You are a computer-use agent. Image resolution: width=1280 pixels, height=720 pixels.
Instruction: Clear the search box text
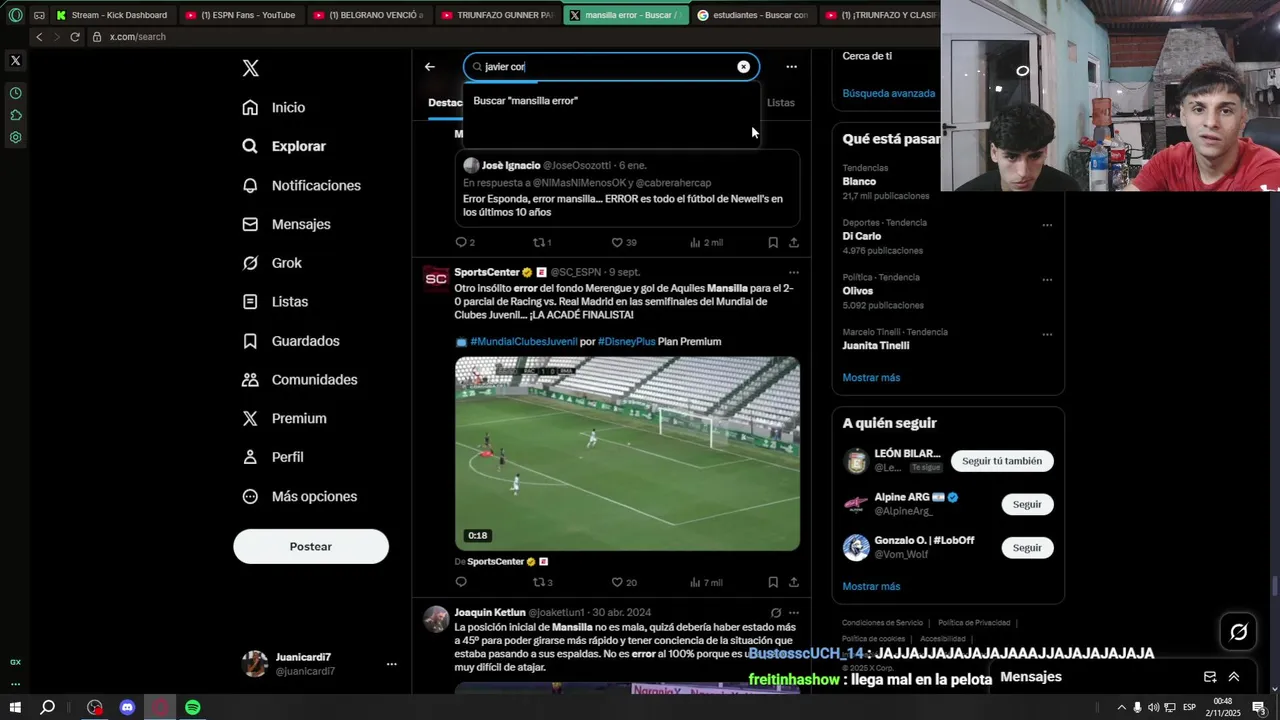coord(743,67)
